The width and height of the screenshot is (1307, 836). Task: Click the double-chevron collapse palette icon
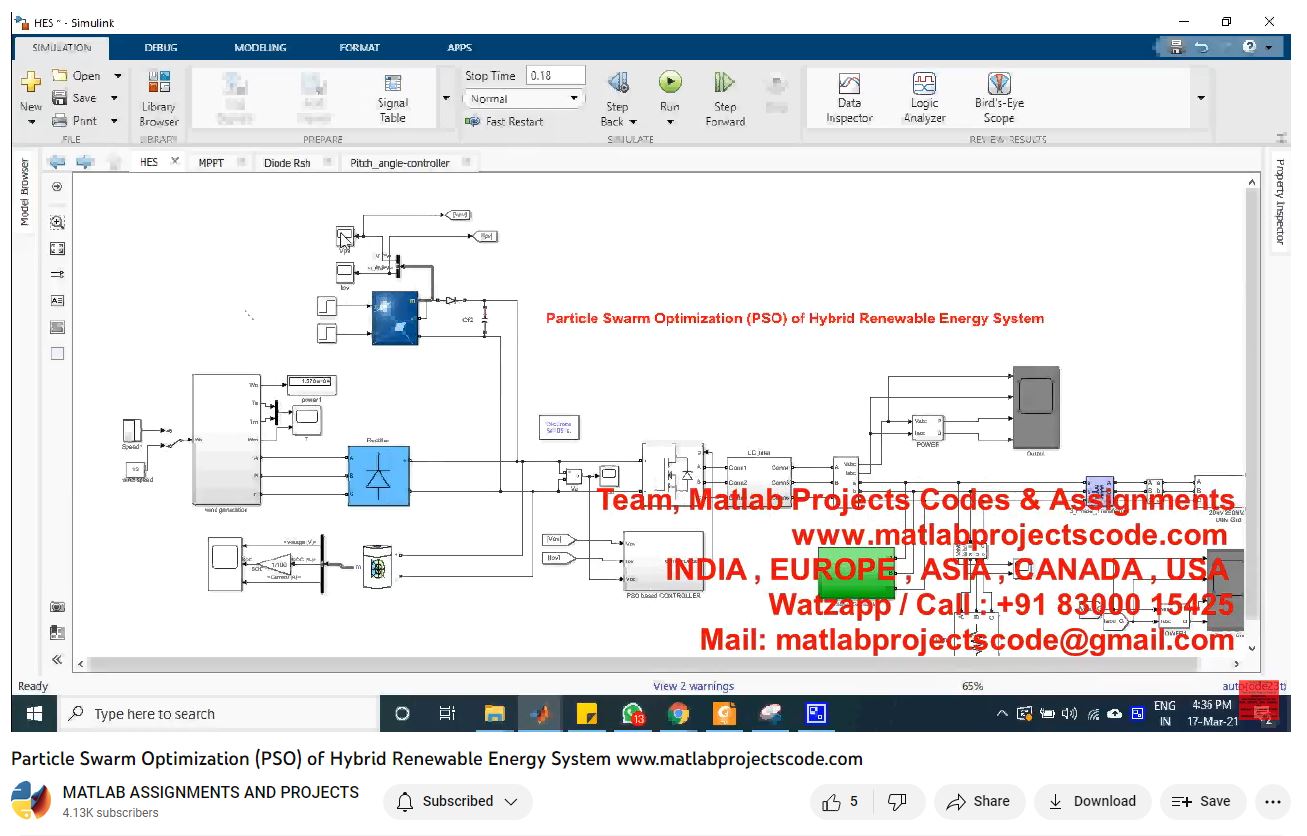coord(57,659)
